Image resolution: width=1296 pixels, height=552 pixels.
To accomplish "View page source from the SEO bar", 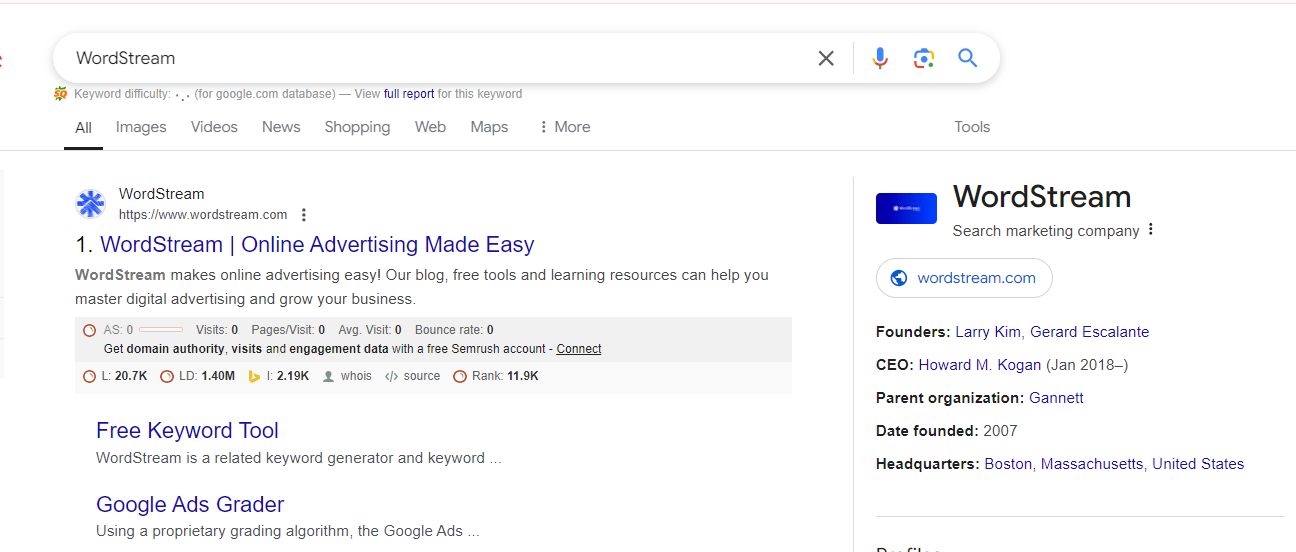I will pyautogui.click(x=413, y=377).
